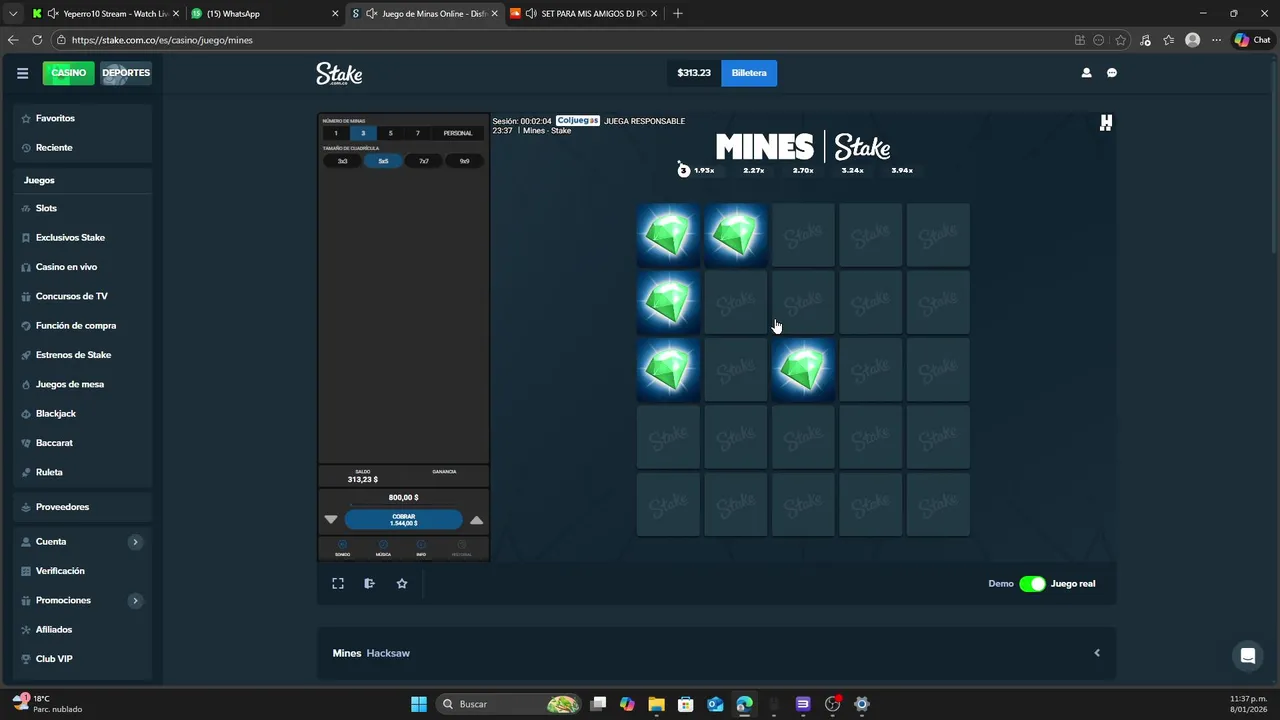Screen dimensions: 1280x720
Task: Reveal top-right tile in mines grid
Action: (x=938, y=236)
